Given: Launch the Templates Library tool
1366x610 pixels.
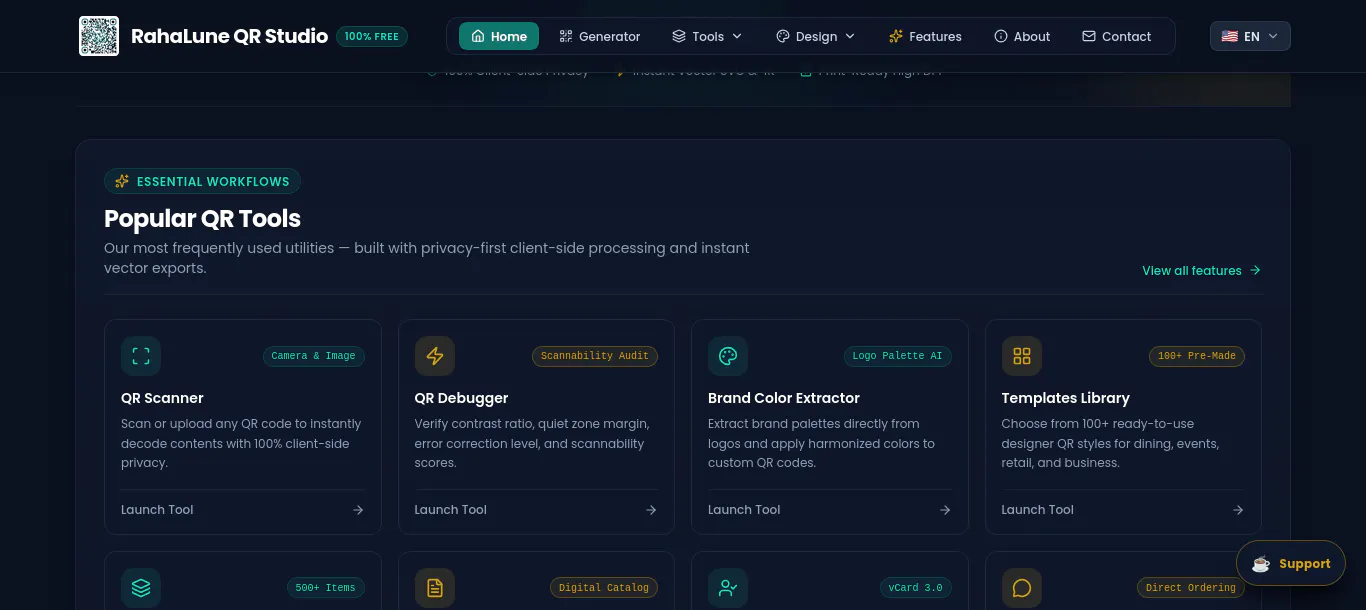Looking at the screenshot, I should coord(1123,510).
